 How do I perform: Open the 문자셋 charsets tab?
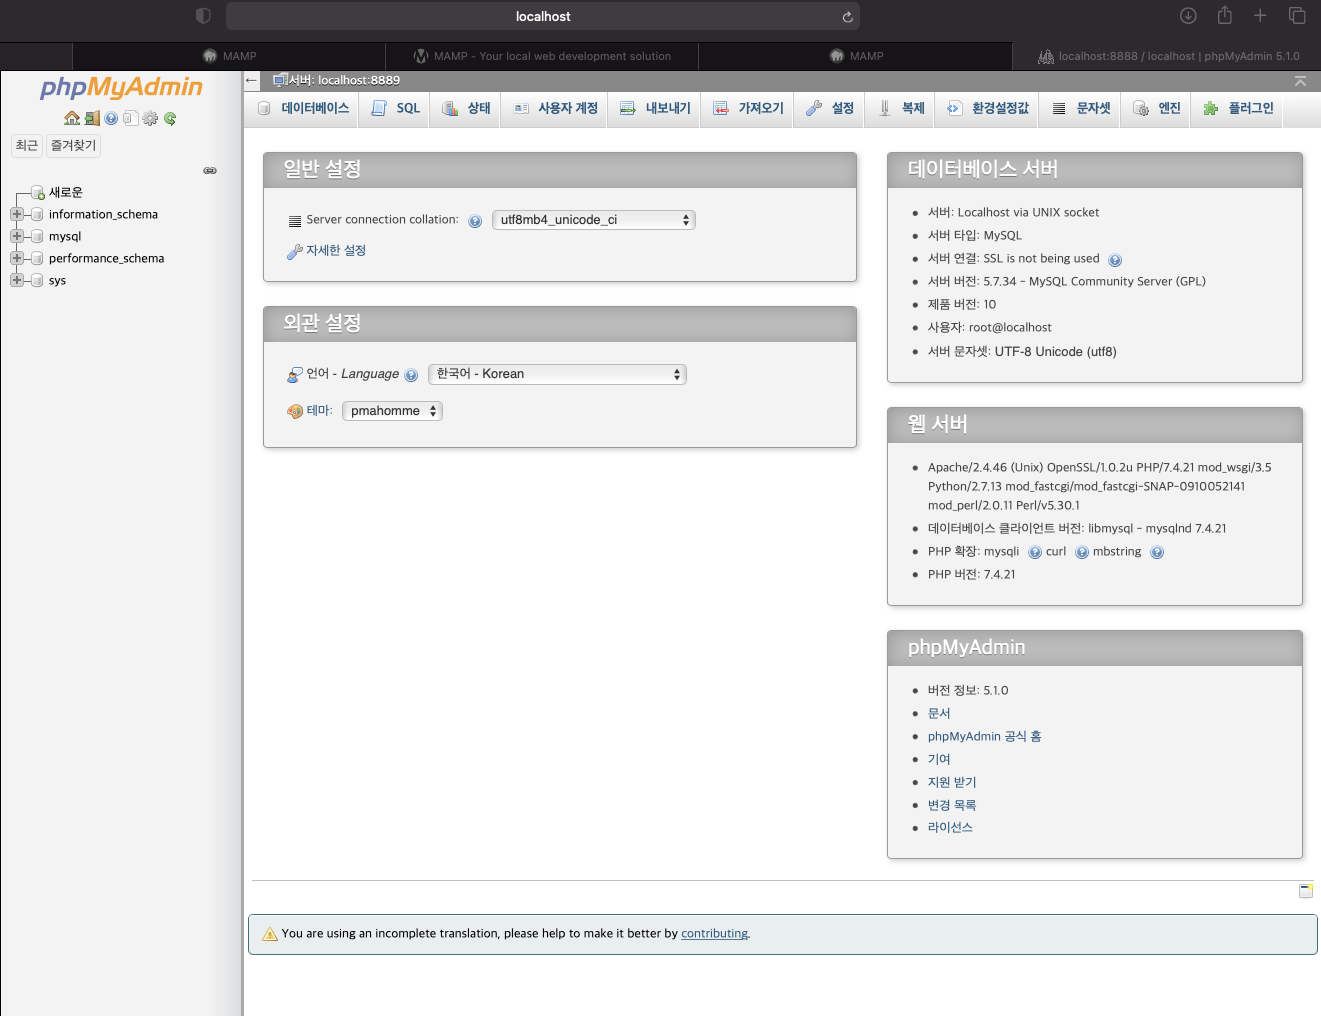click(1081, 108)
